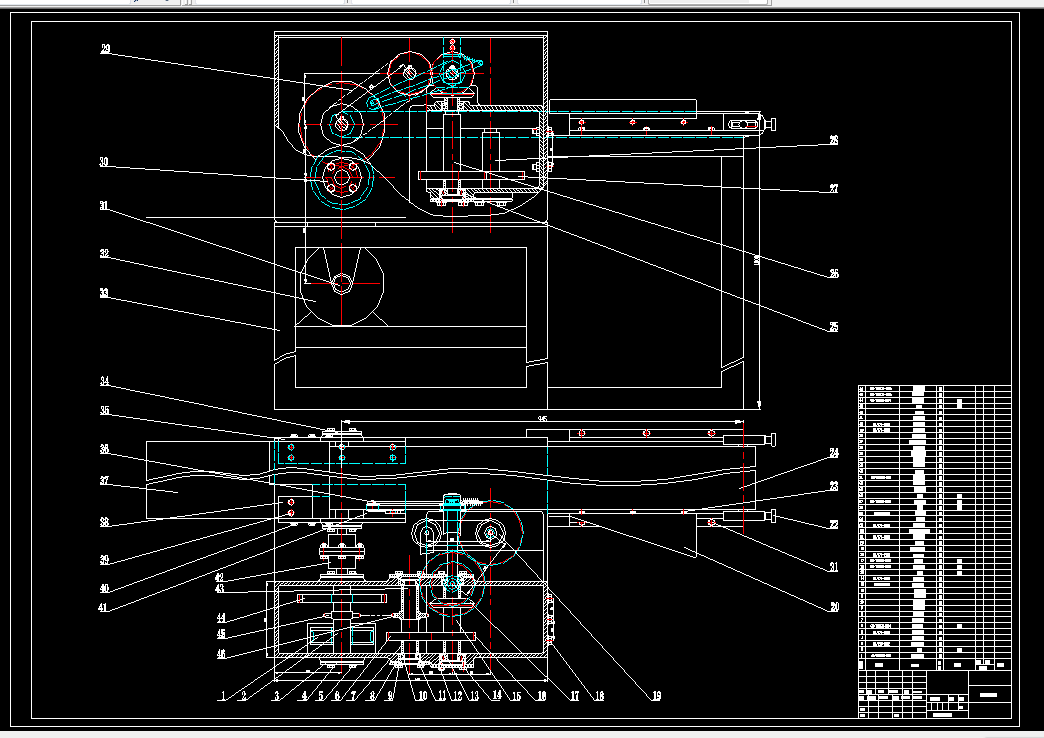Click part number 39
This screenshot has width=1044, height=738.
tap(105, 560)
